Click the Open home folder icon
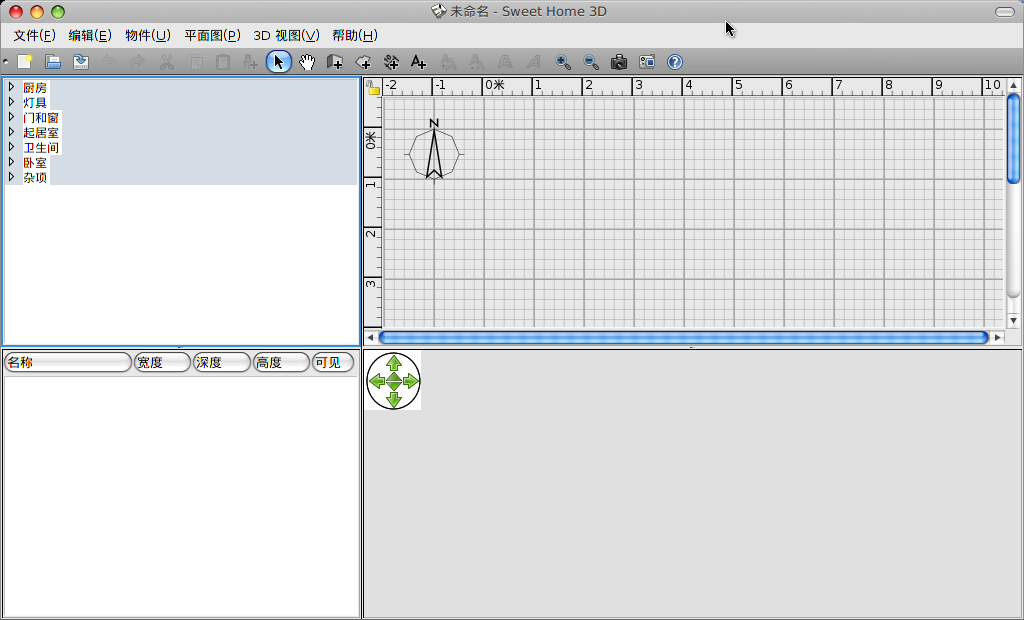Screen dimensions: 1024x620 53,62
